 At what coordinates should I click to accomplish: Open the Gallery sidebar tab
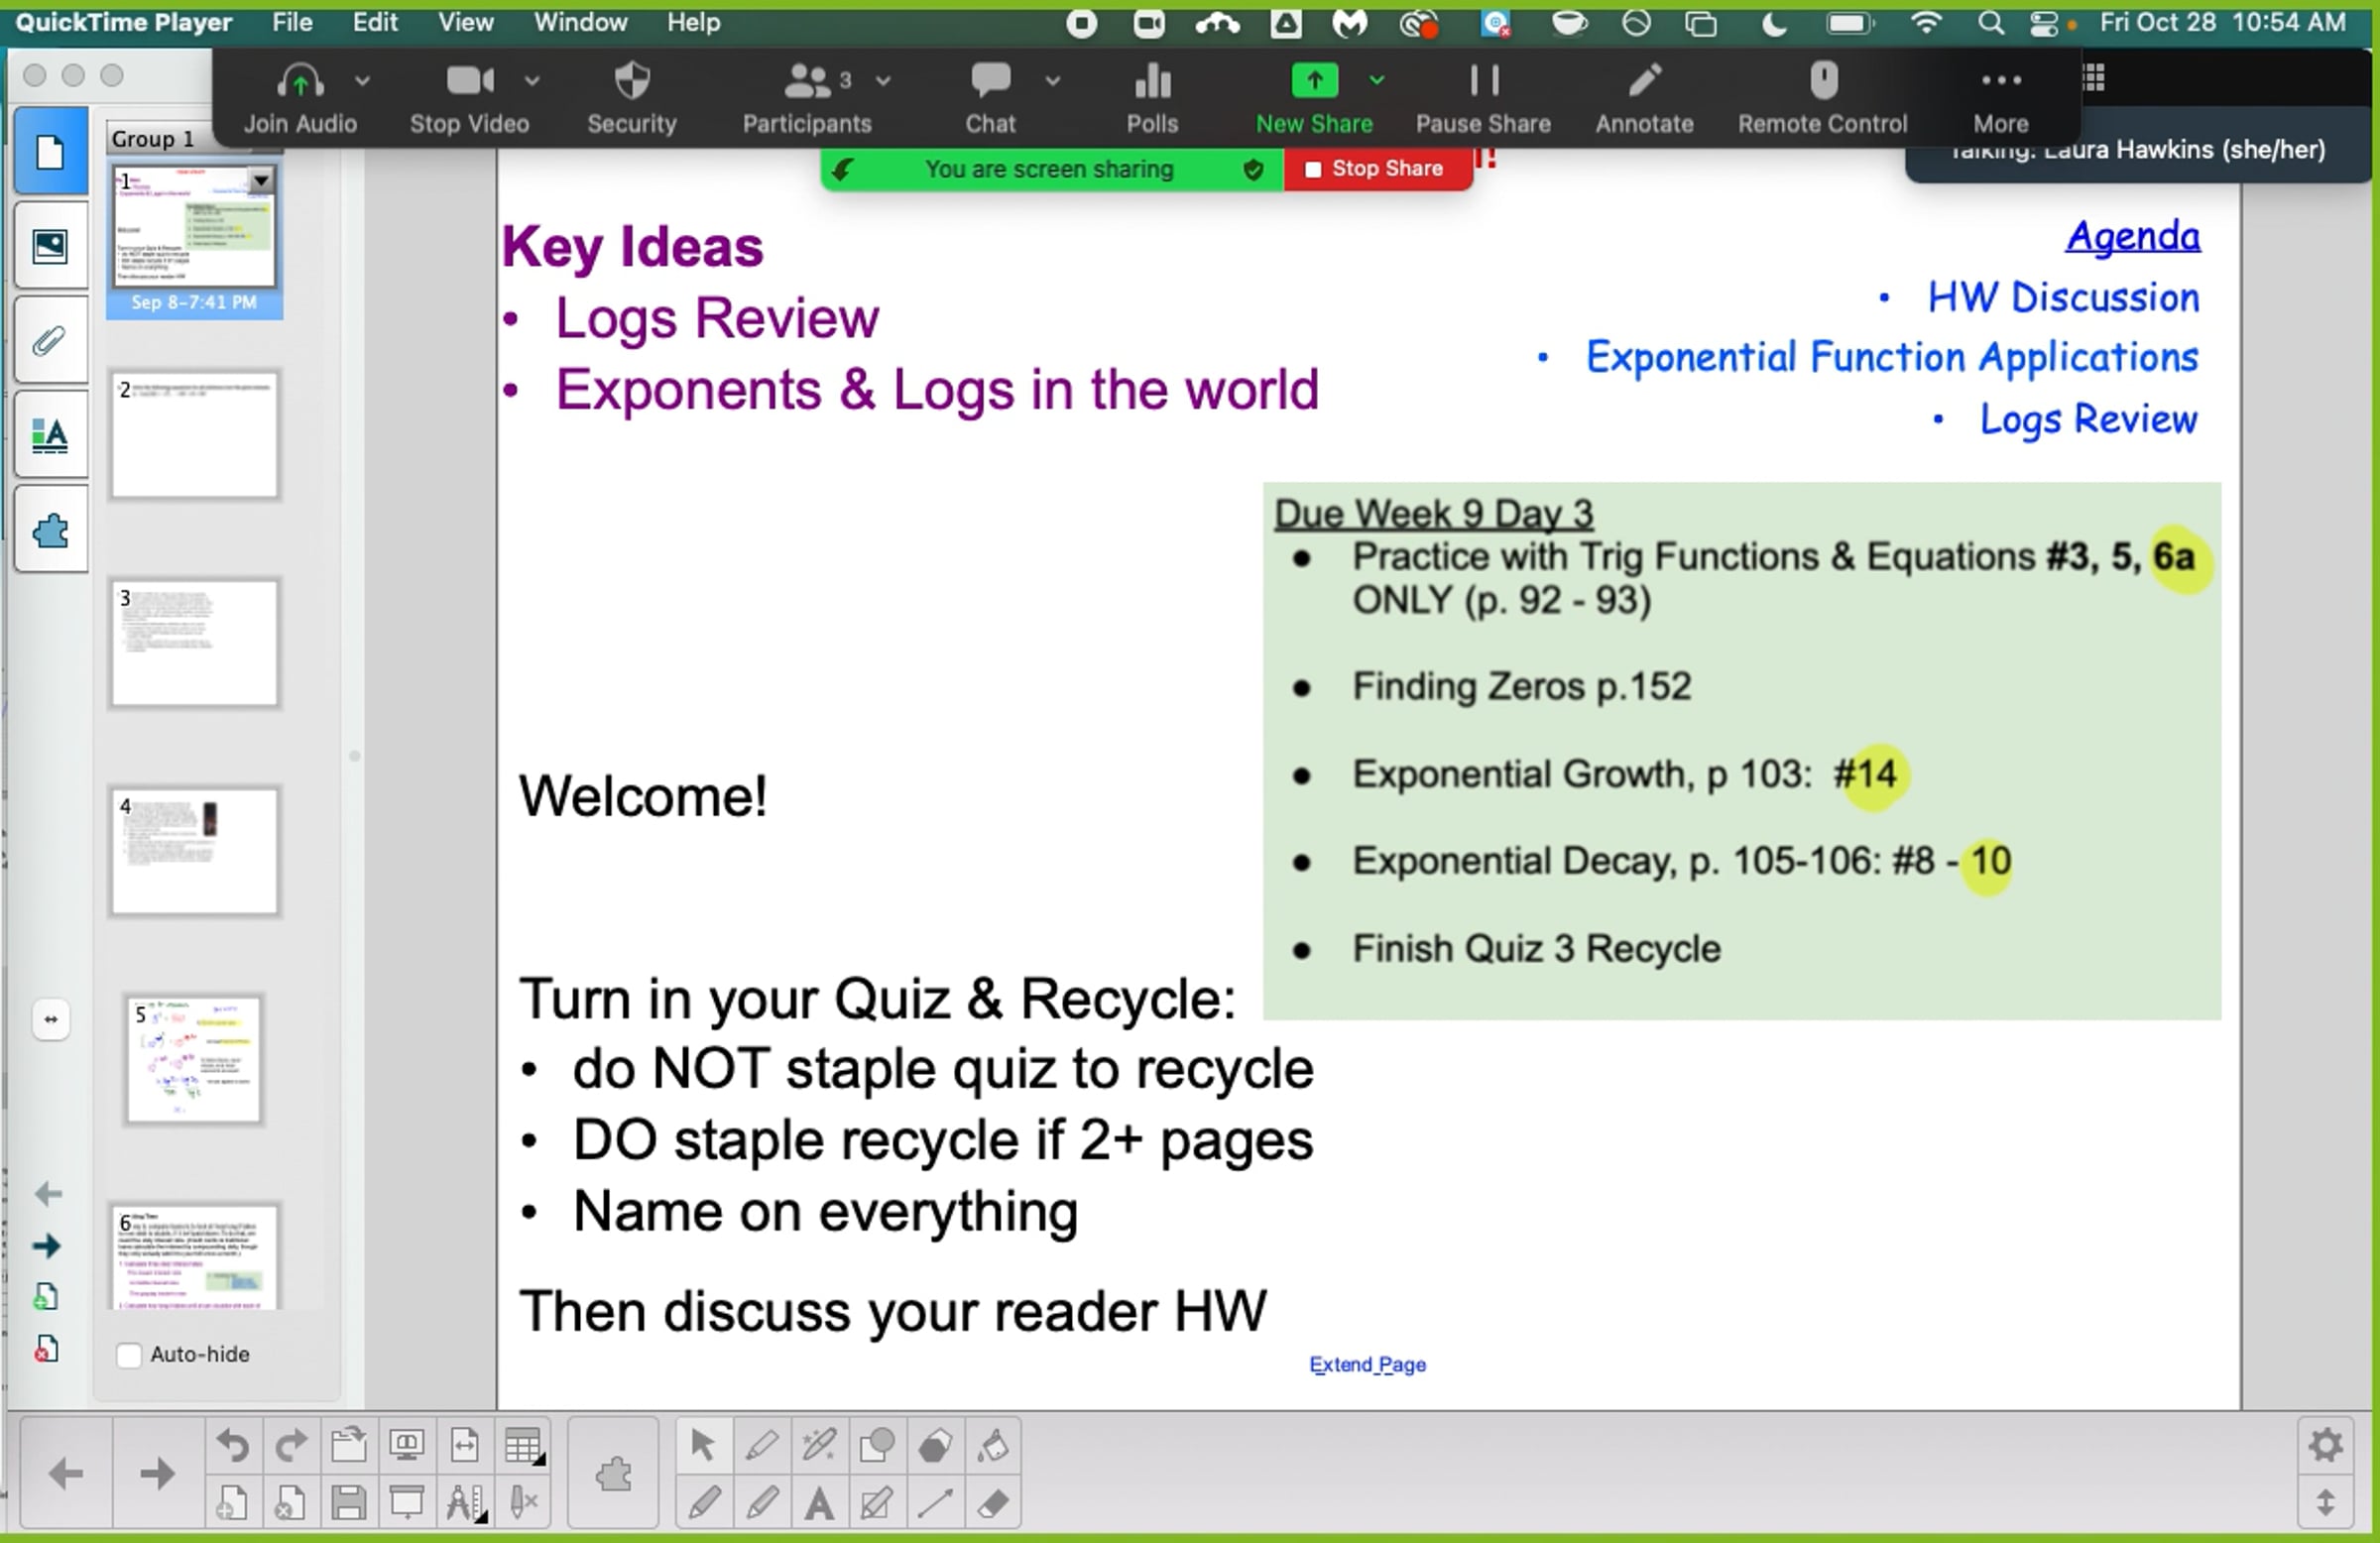[x=49, y=246]
